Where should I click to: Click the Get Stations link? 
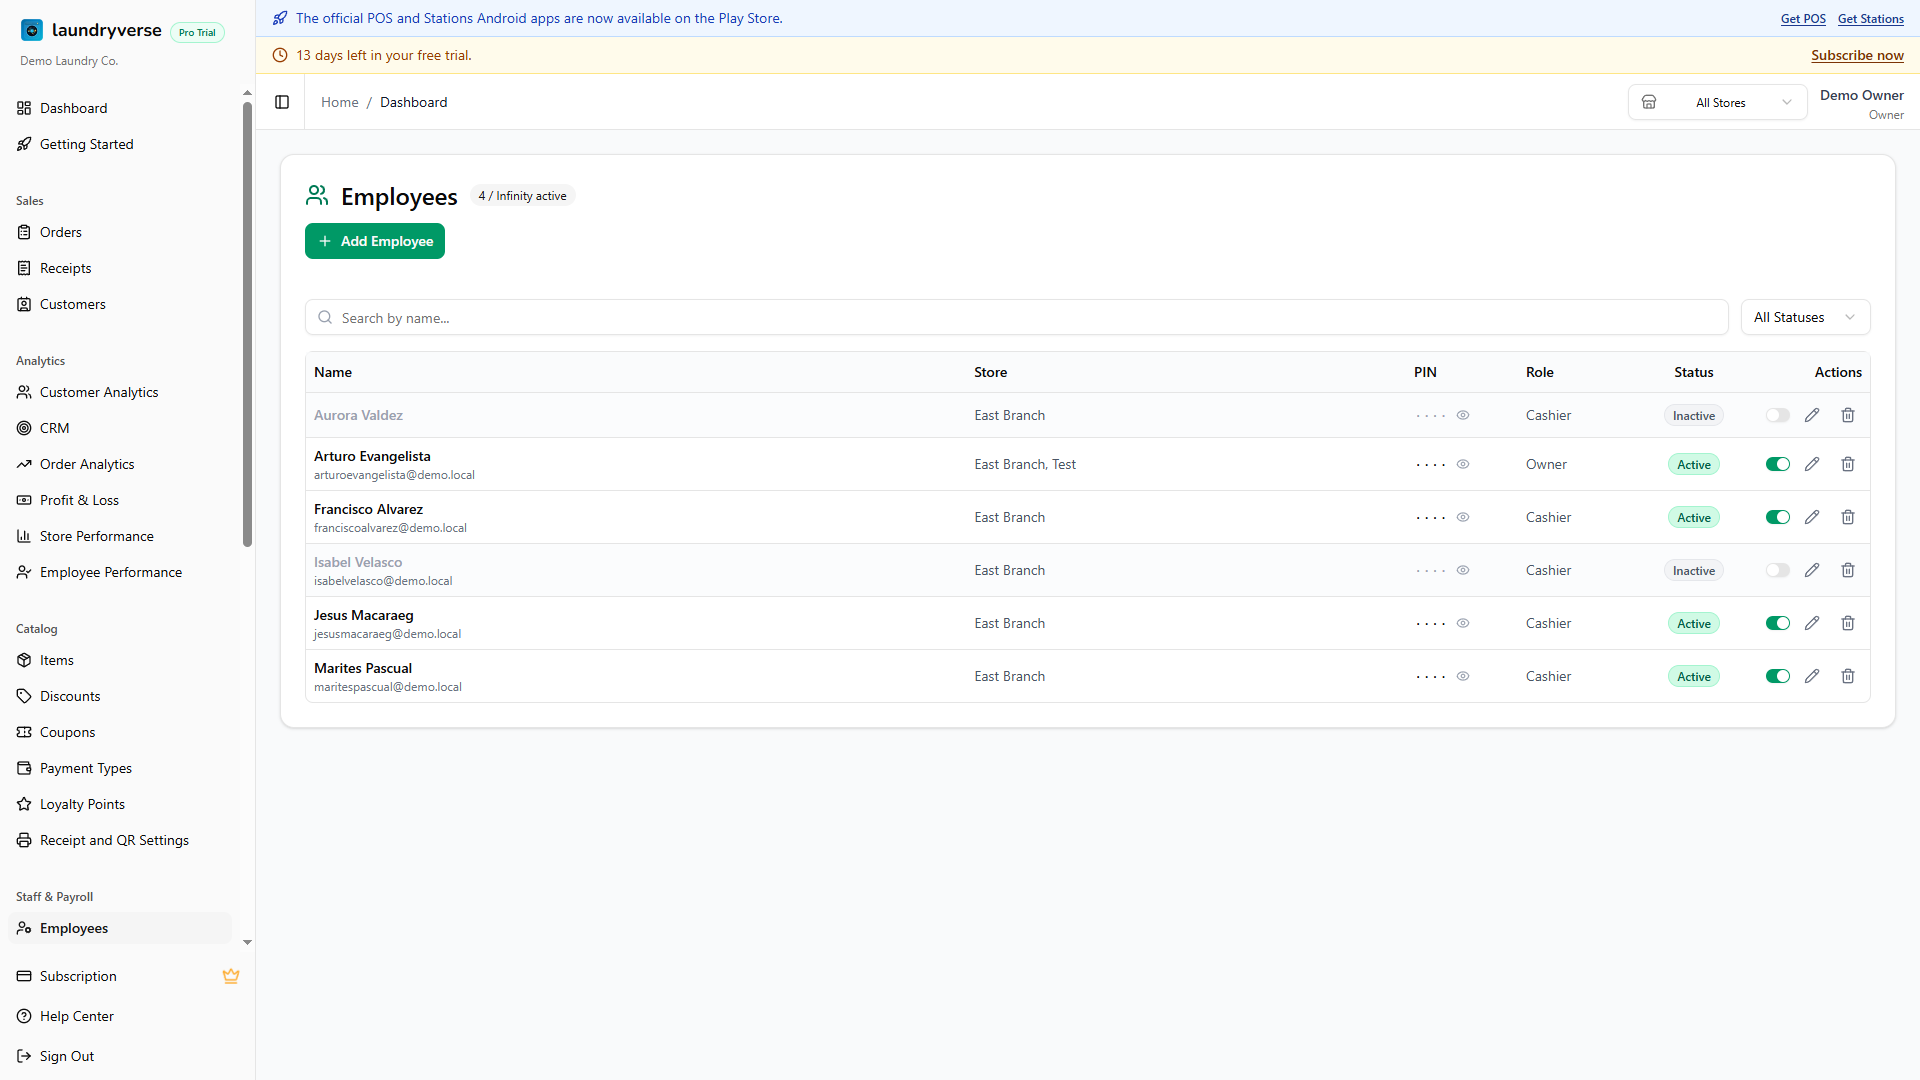point(1870,19)
